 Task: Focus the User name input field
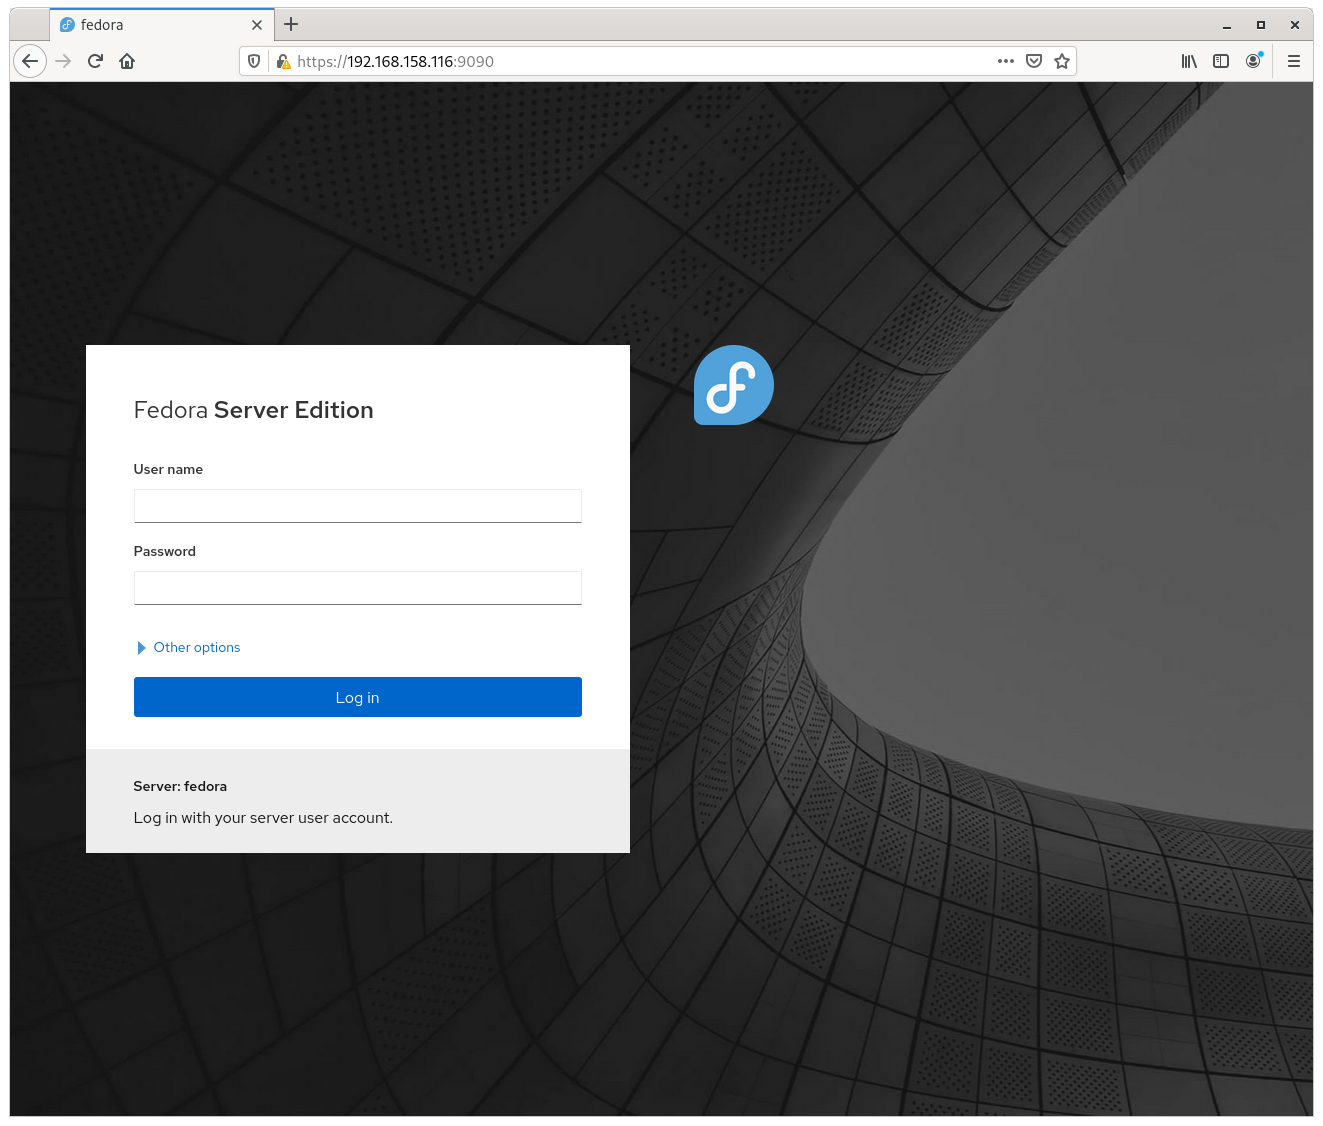pyautogui.click(x=358, y=506)
